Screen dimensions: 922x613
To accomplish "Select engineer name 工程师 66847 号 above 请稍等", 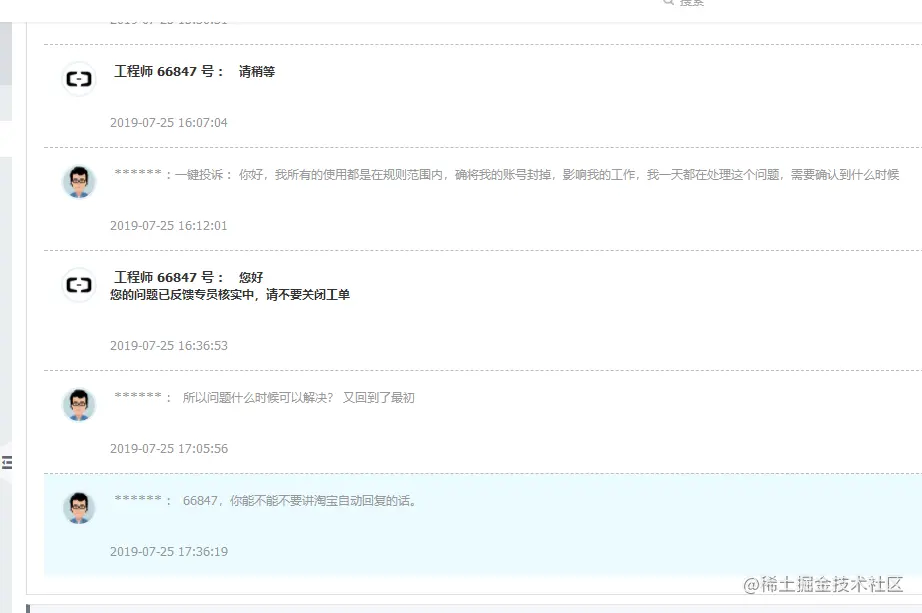I will [168, 71].
